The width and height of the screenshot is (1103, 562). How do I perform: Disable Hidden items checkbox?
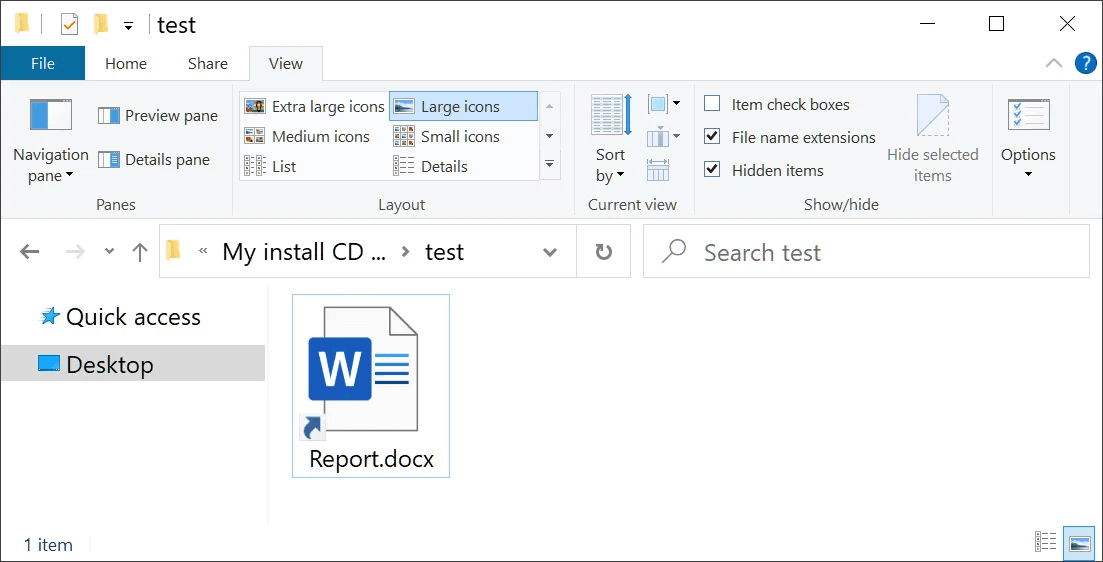coord(712,170)
